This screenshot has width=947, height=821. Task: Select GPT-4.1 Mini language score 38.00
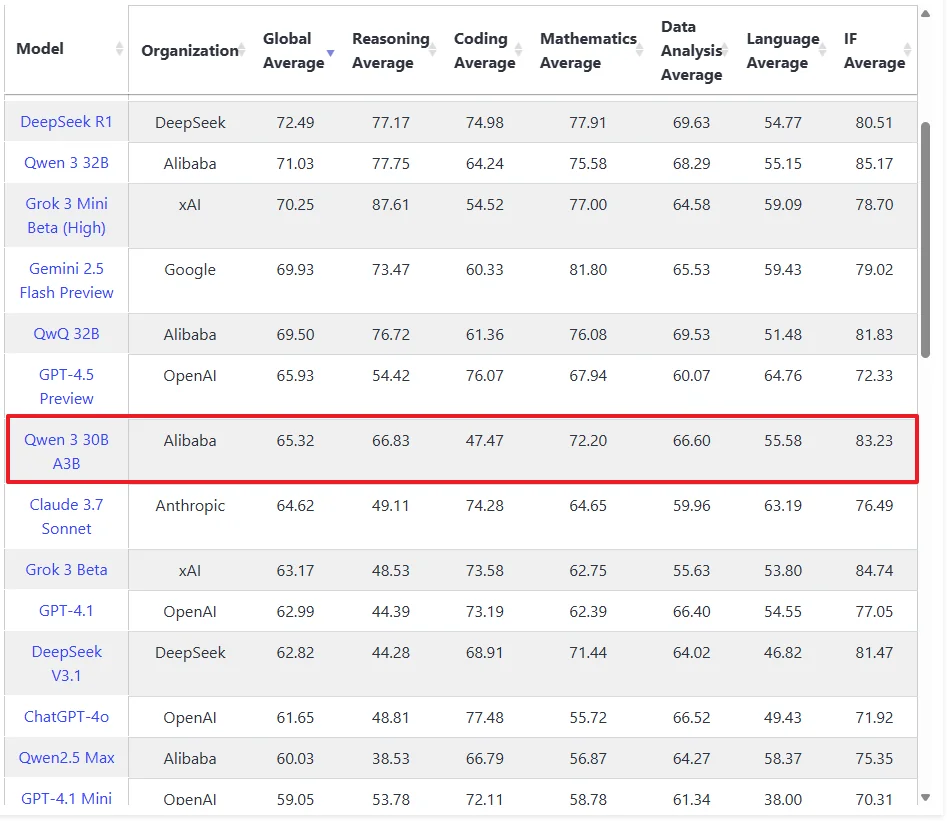tap(783, 800)
